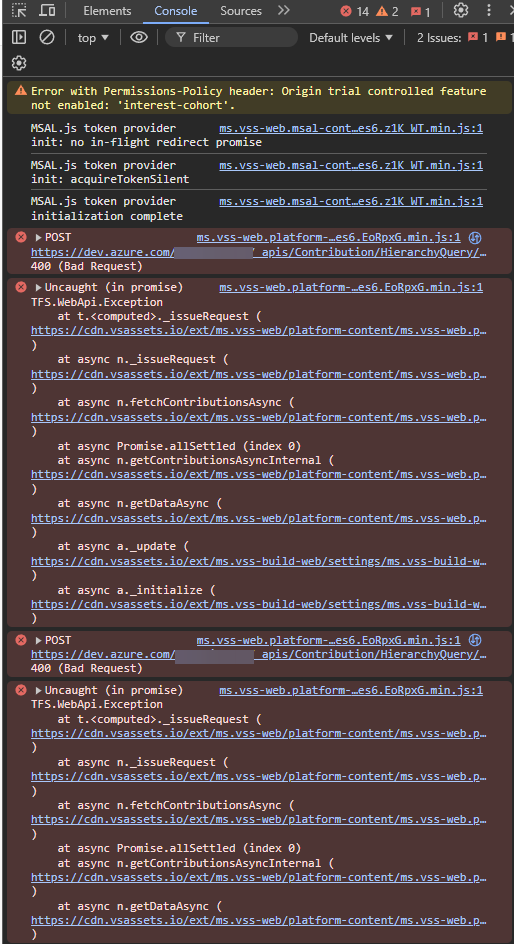Image resolution: width=514 pixels, height=944 pixels.
Task: Activate the inspect element picker icon
Action: [x=19, y=11]
